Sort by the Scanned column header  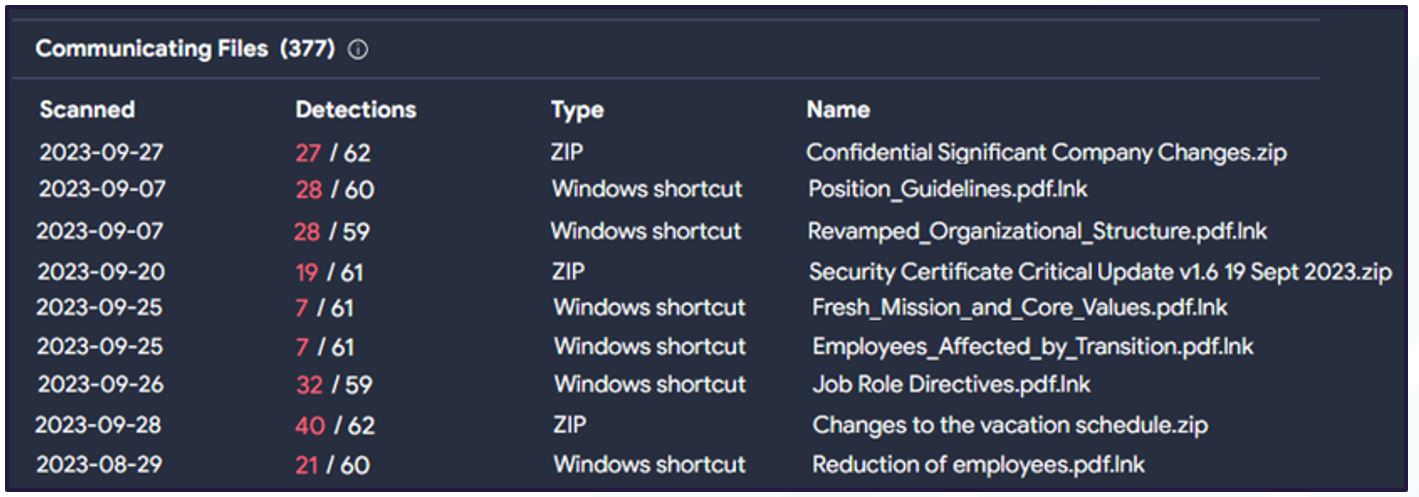coord(87,110)
